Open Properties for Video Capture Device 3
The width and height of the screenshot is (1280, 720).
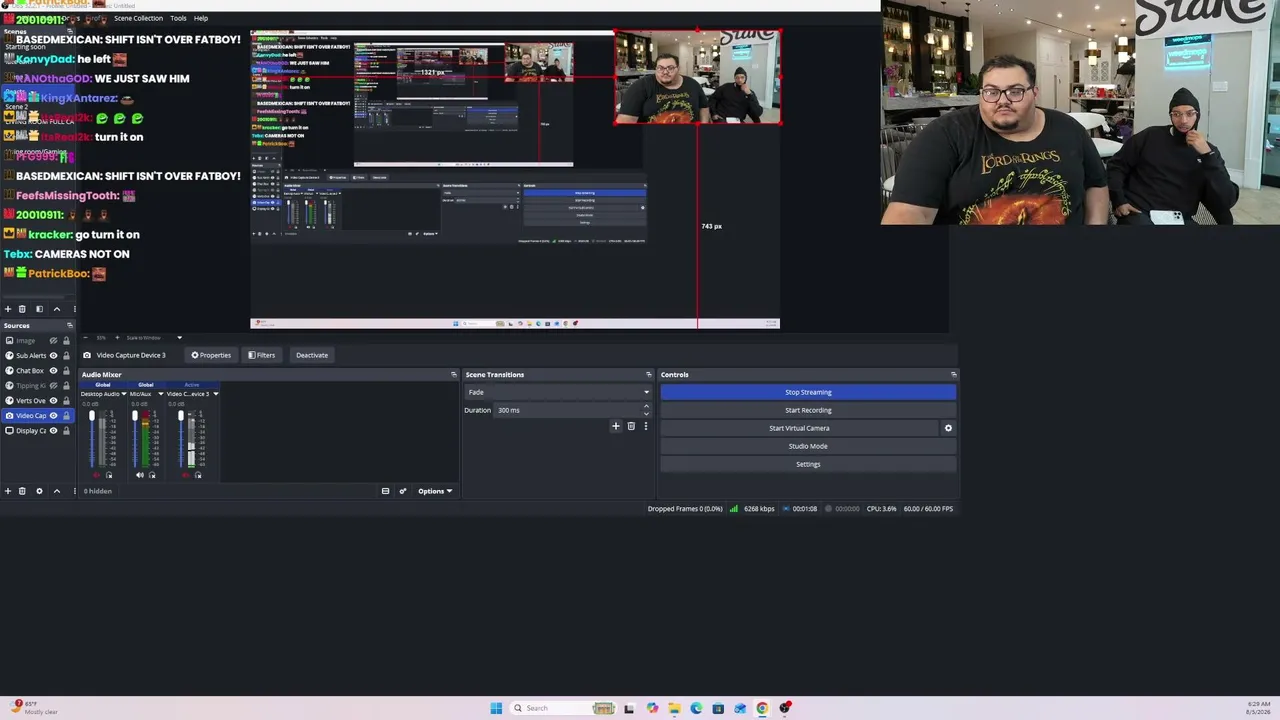[211, 355]
